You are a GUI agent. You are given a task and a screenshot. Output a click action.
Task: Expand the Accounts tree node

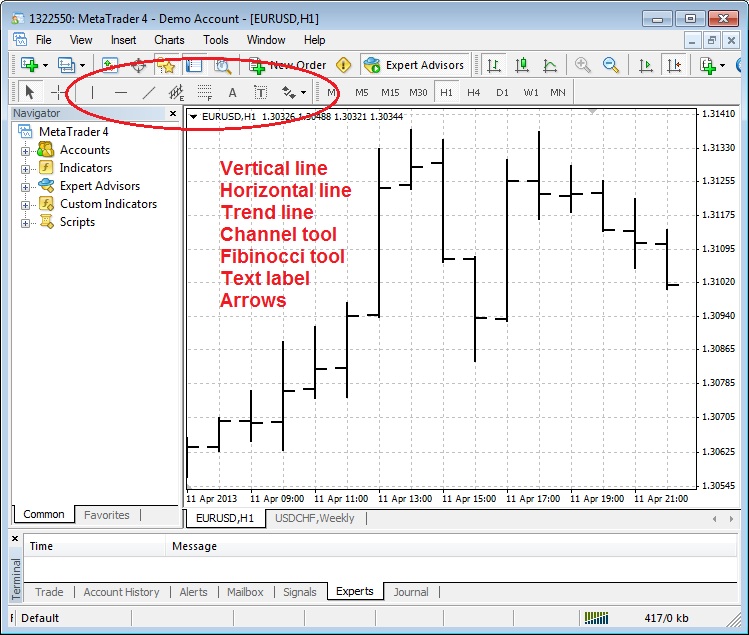pyautogui.click(x=25, y=151)
